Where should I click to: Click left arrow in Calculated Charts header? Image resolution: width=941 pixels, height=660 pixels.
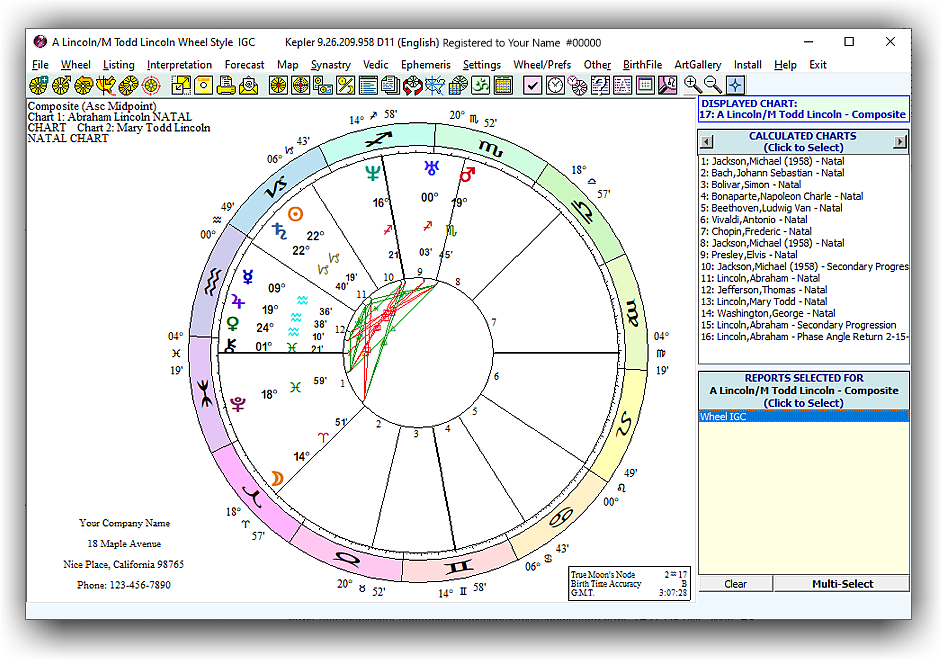tap(706, 142)
